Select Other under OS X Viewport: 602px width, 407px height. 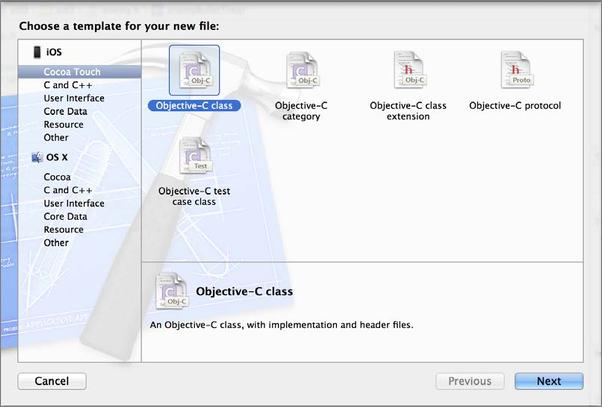pos(56,243)
